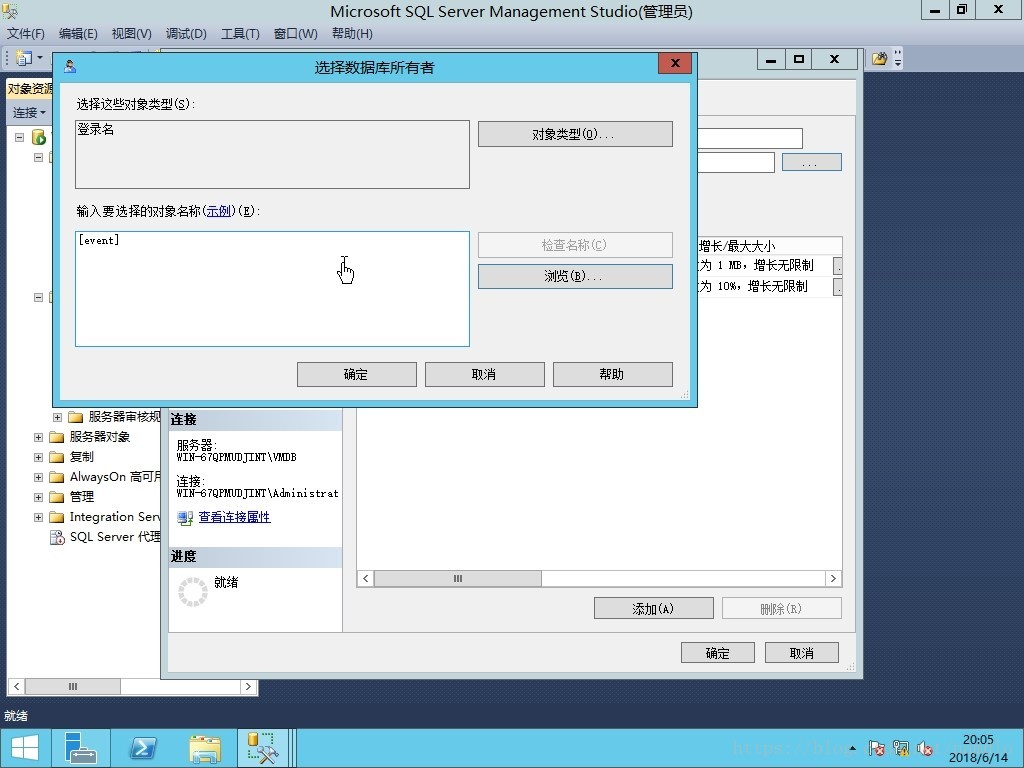Image resolution: width=1024 pixels, height=768 pixels.
Task: Click the database files grid horizontal scrollbar thumb
Action: point(458,579)
